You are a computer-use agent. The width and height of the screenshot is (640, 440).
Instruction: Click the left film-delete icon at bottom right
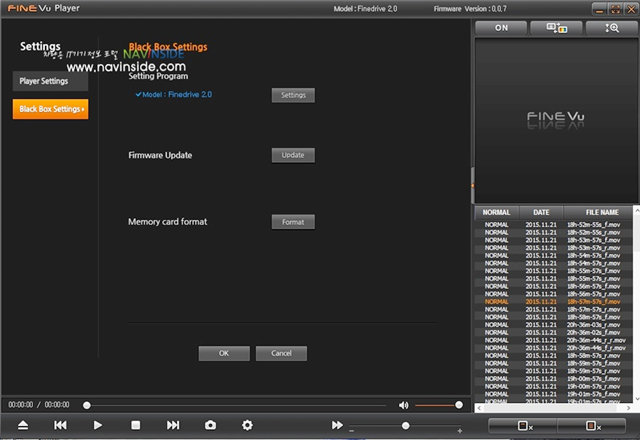click(x=523, y=426)
